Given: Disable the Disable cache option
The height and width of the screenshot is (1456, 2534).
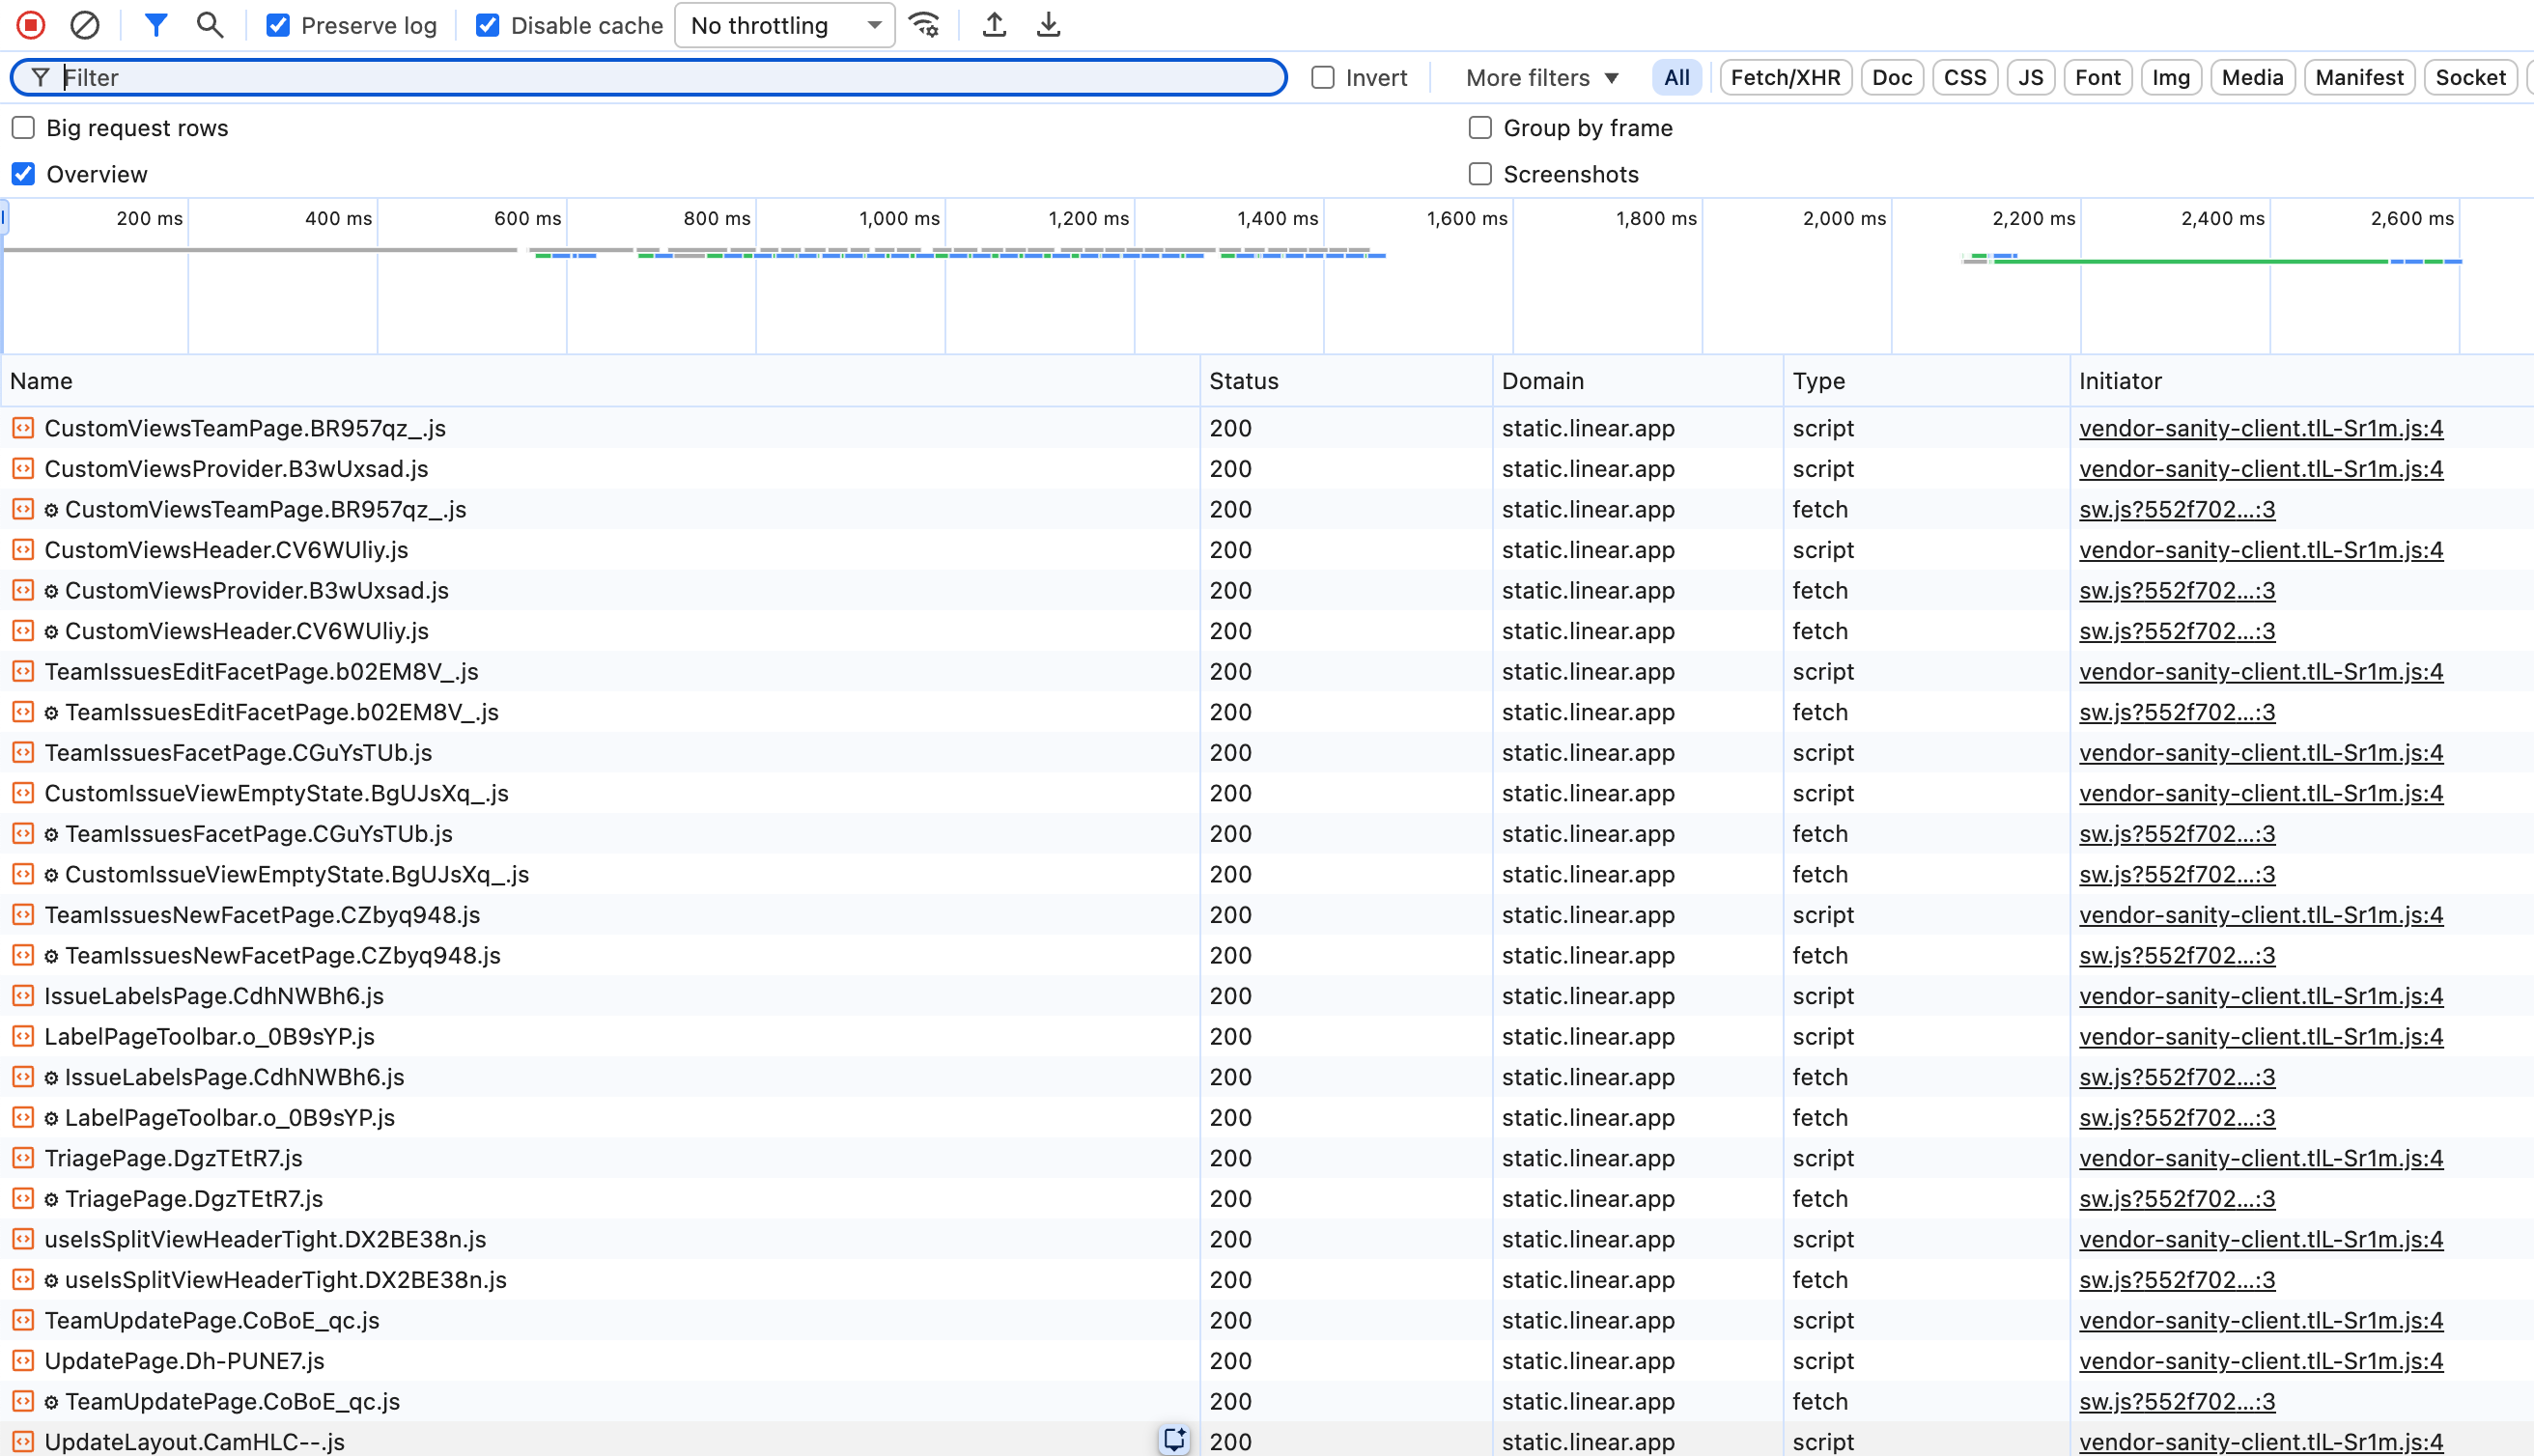Looking at the screenshot, I should point(487,25).
